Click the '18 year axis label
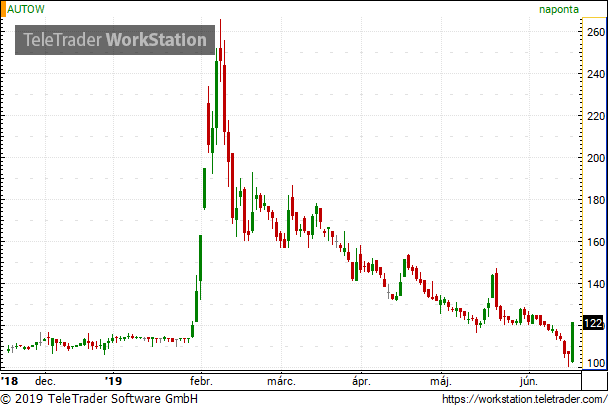Image resolution: width=608 pixels, height=408 pixels. pos(9,381)
